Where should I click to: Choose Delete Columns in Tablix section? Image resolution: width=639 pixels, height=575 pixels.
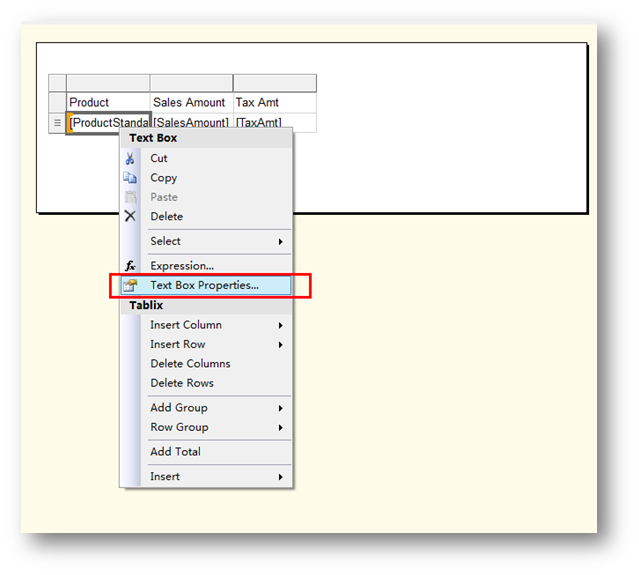pos(207,364)
